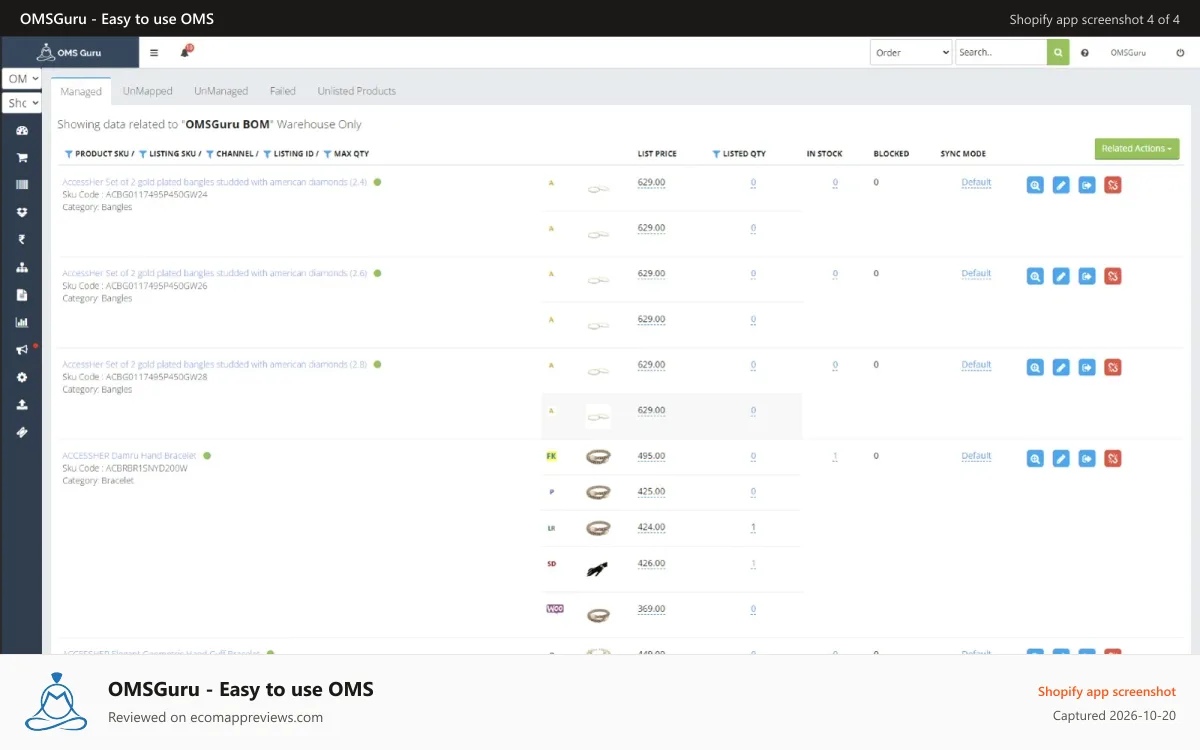1200x750 pixels.
Task: Open the AccessHer bangles (2.6) product link
Action: [215, 273]
